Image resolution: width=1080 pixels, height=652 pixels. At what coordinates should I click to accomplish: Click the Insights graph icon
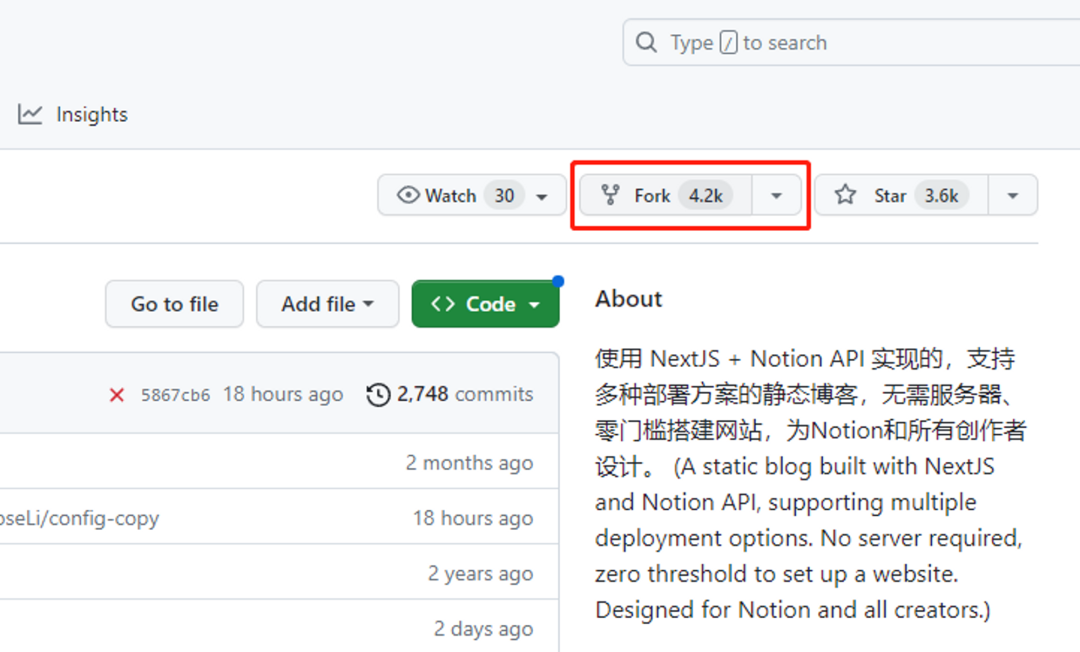pos(30,114)
